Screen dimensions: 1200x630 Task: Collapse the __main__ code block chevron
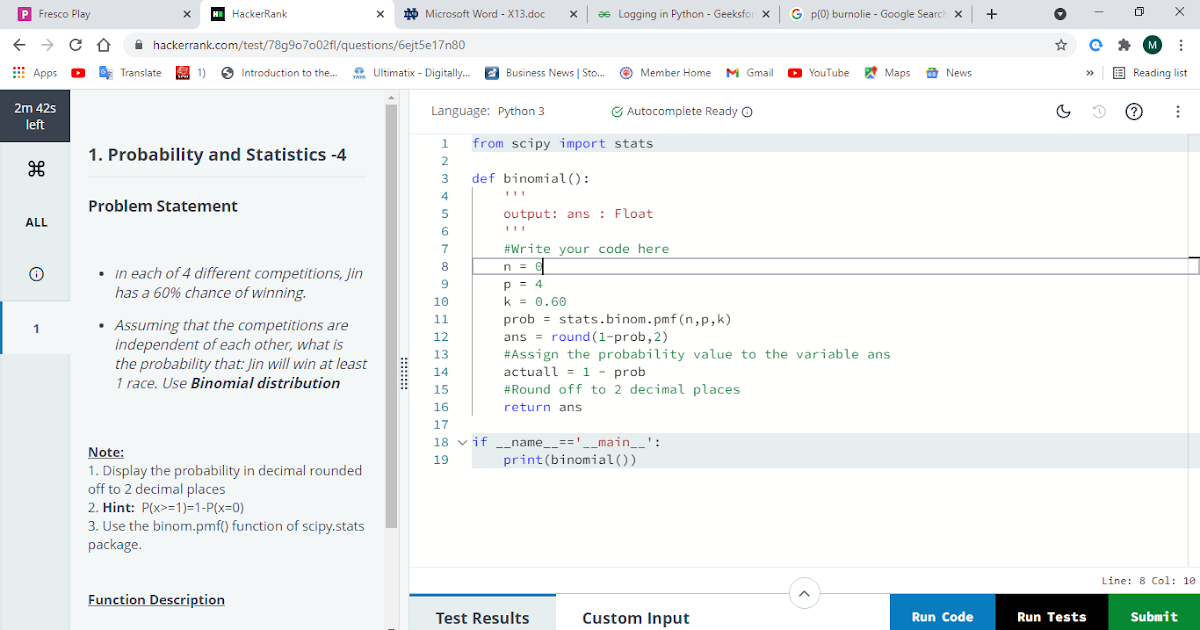(x=461, y=441)
